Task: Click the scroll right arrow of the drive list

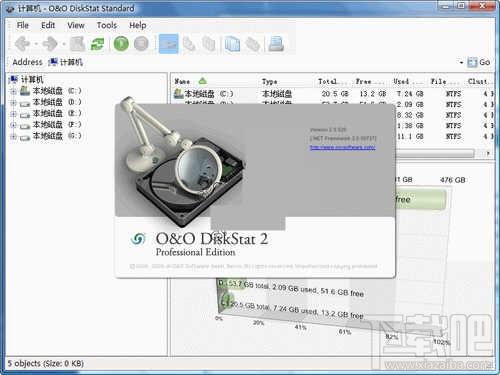Action: tap(488, 154)
